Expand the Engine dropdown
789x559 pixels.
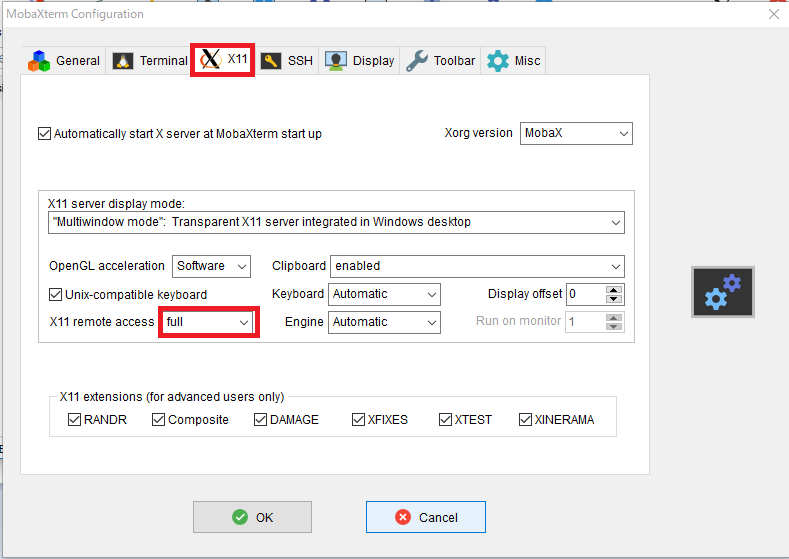pyautogui.click(x=384, y=323)
